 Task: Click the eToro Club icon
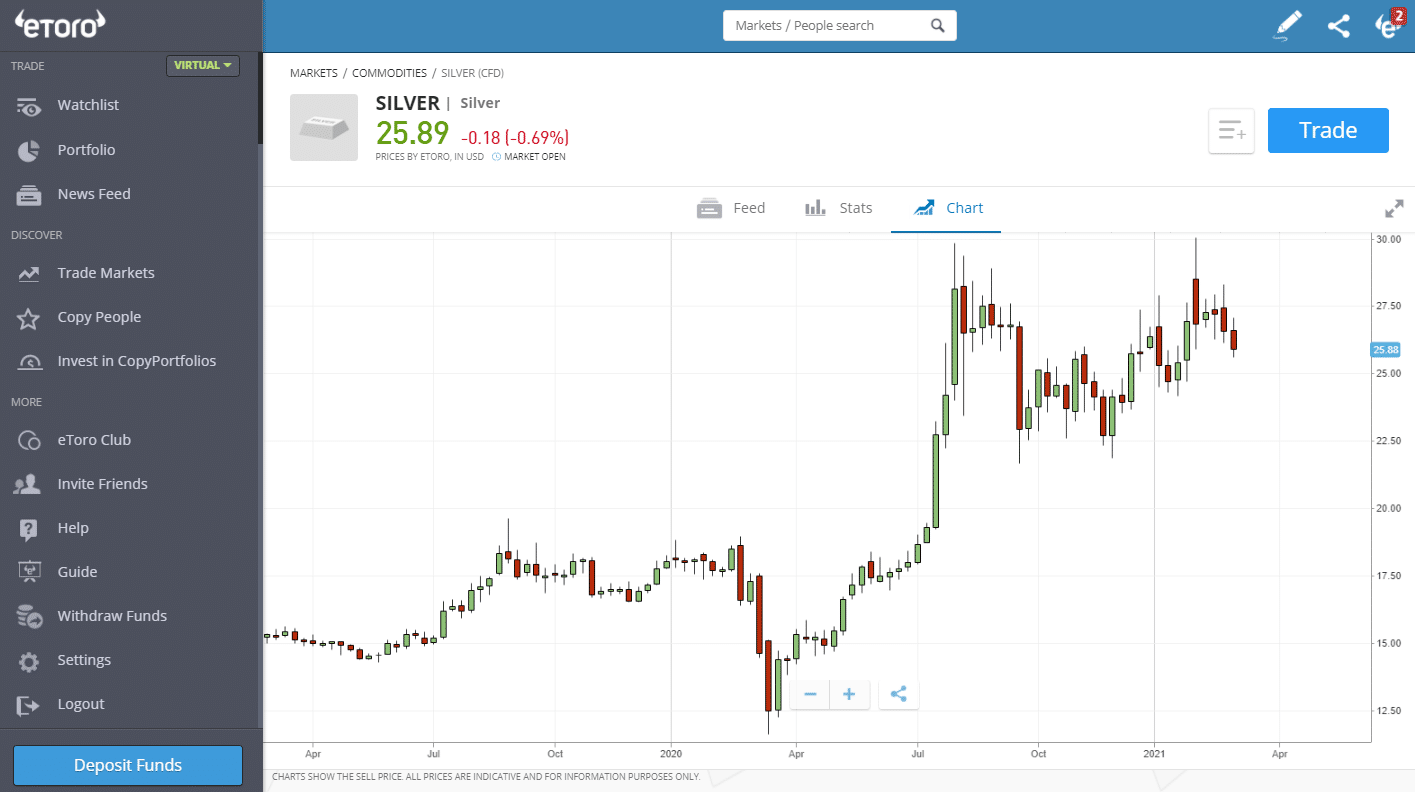28,440
